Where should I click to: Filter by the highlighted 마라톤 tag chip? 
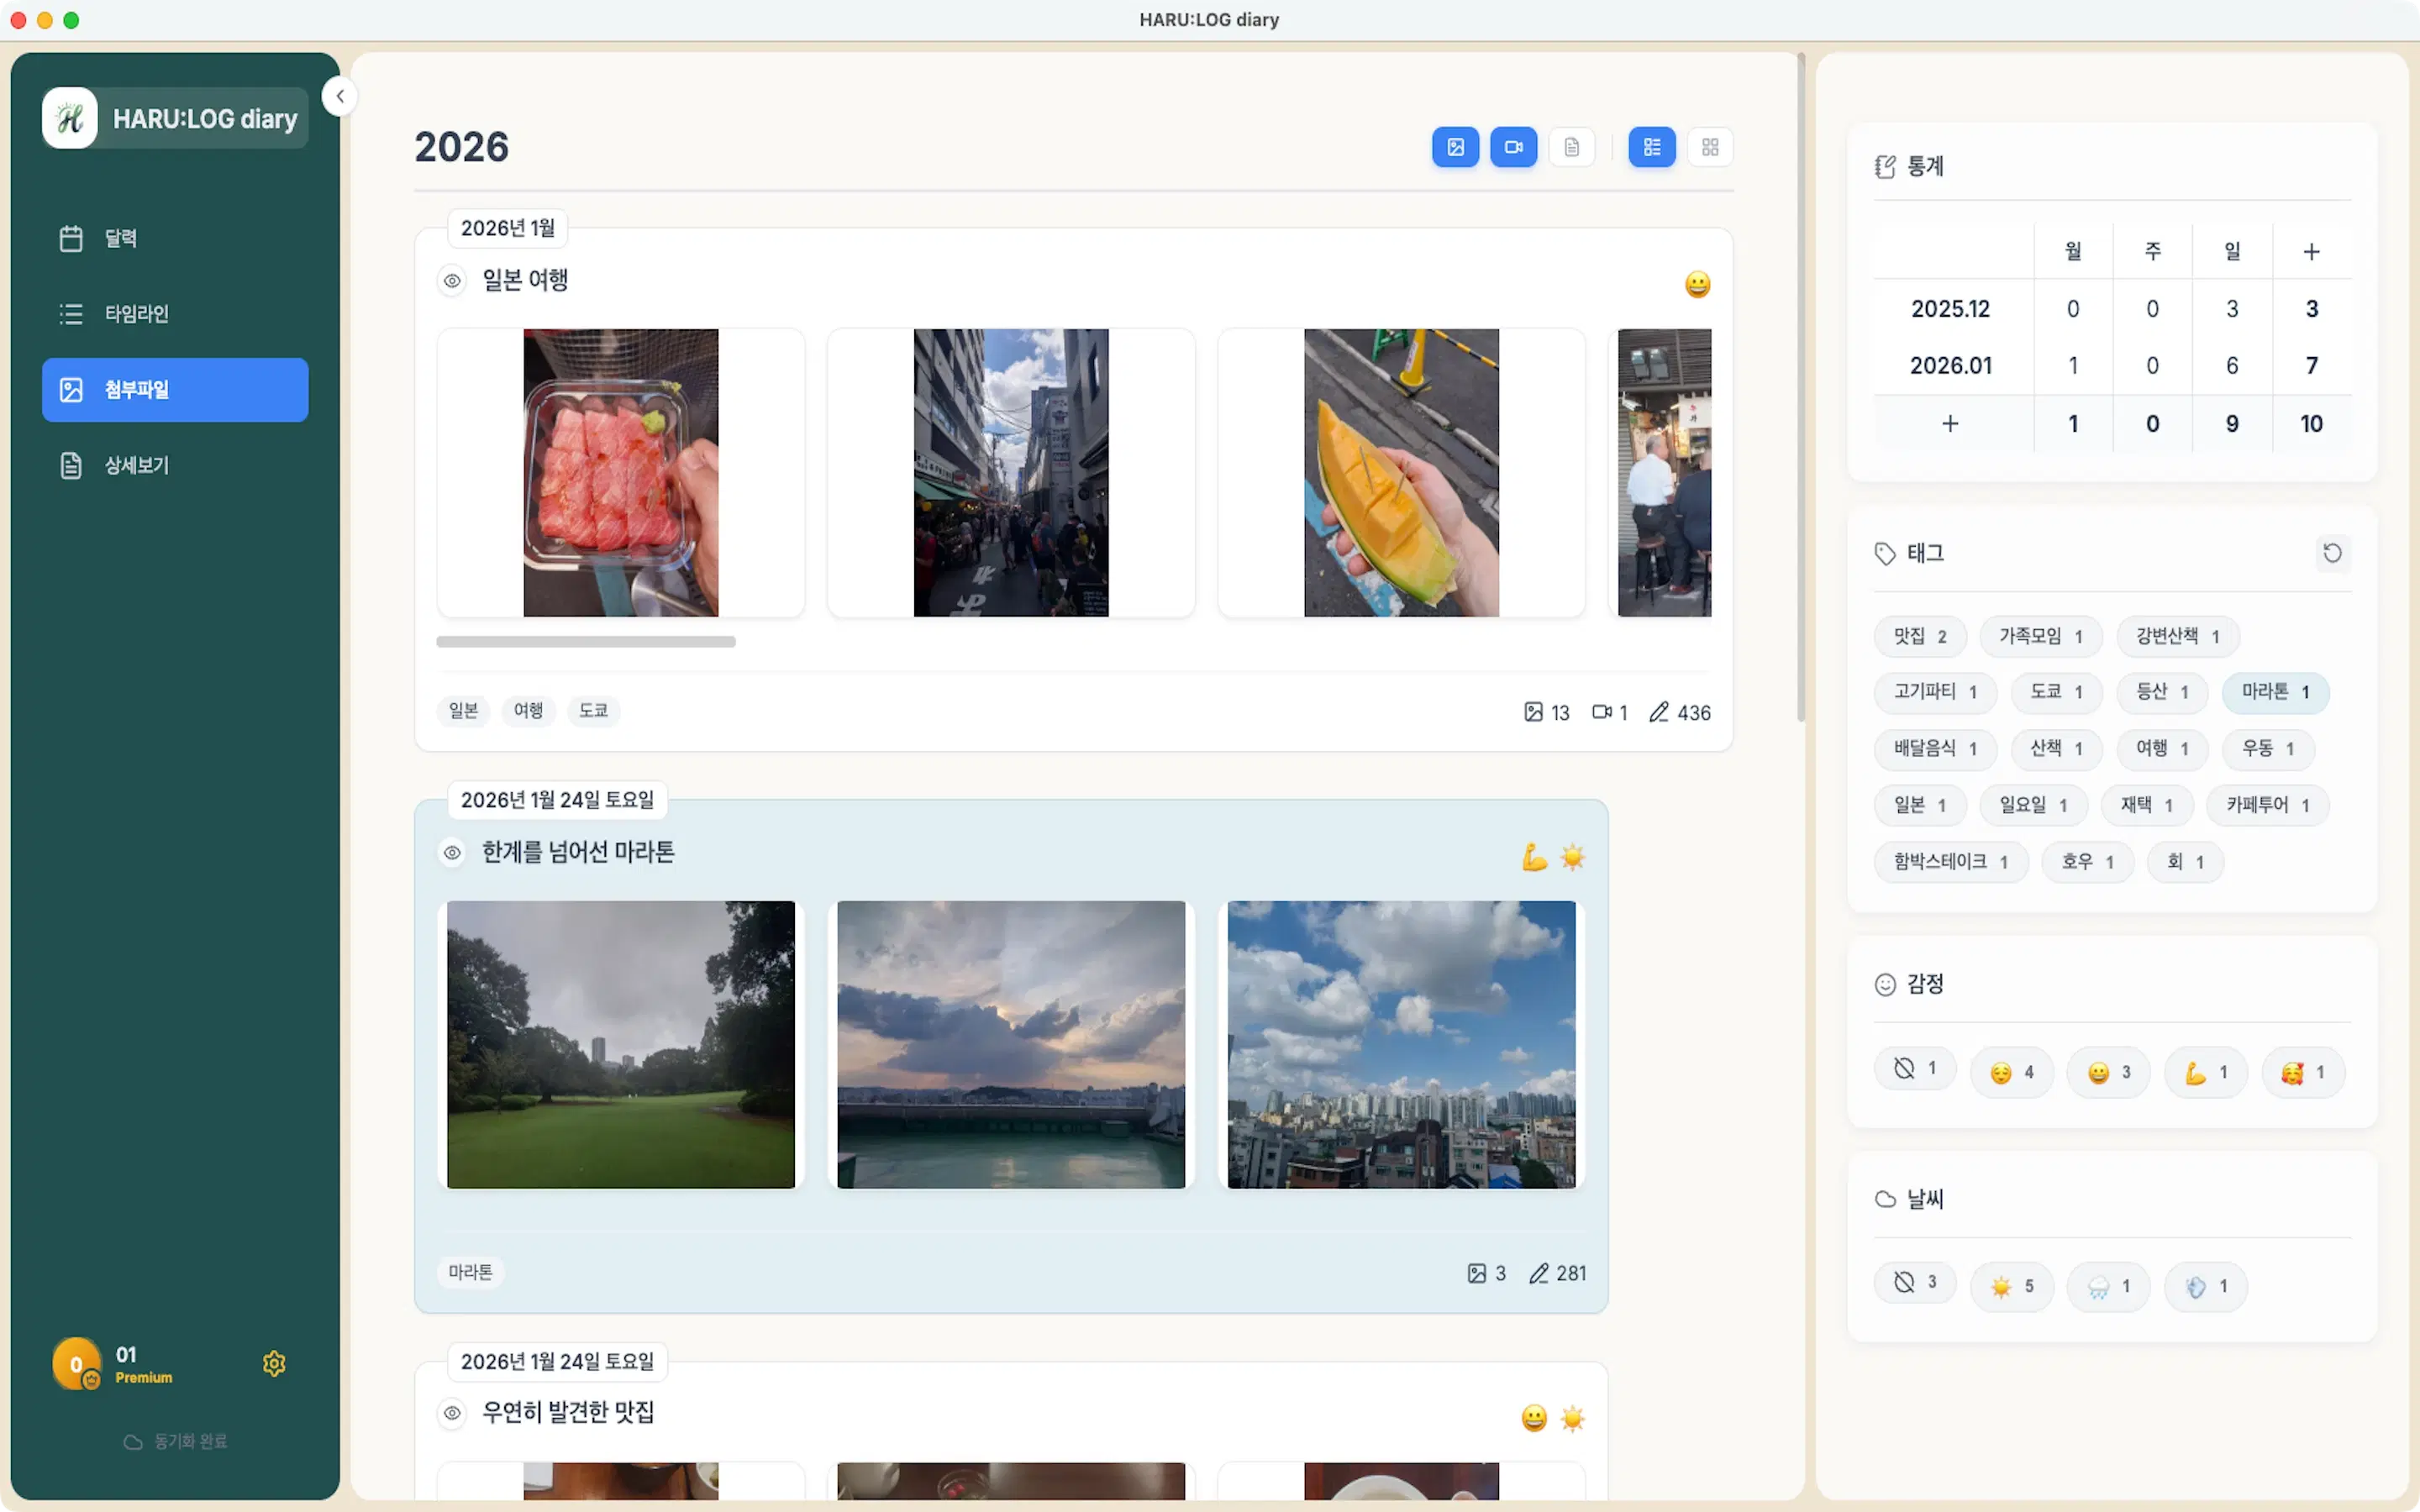click(2275, 692)
